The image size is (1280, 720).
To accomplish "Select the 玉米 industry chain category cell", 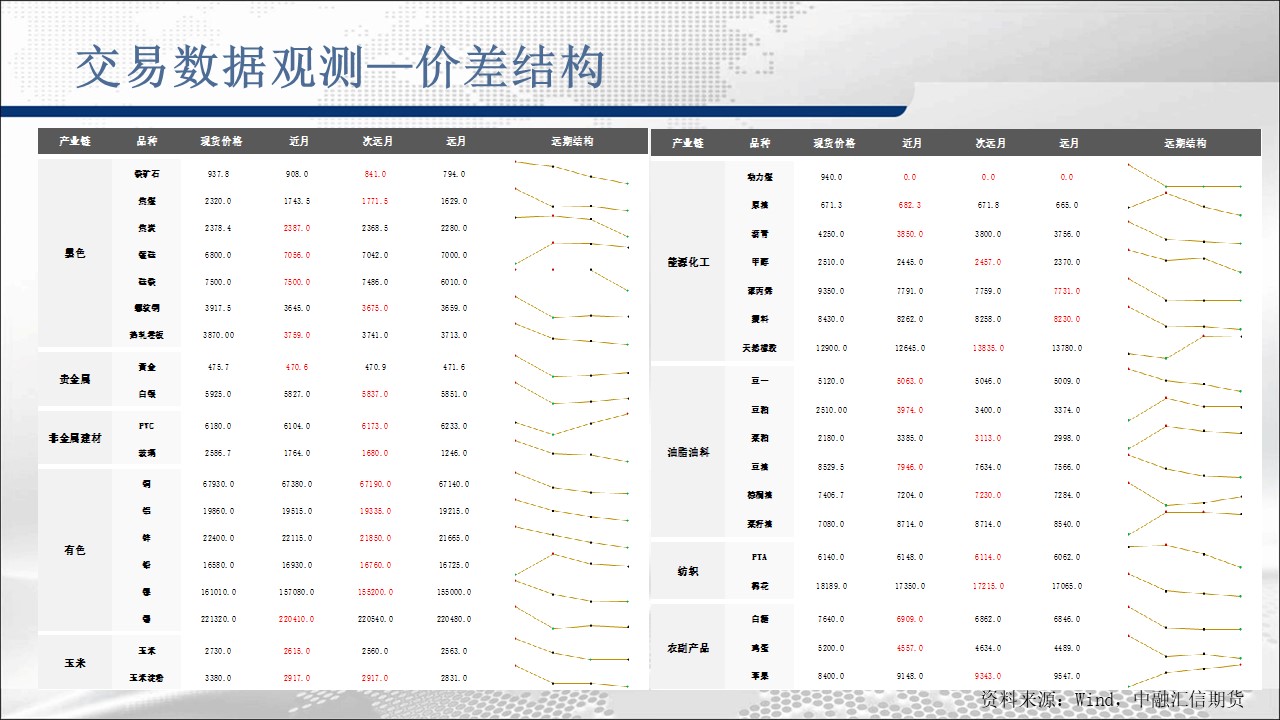I will (x=75, y=663).
